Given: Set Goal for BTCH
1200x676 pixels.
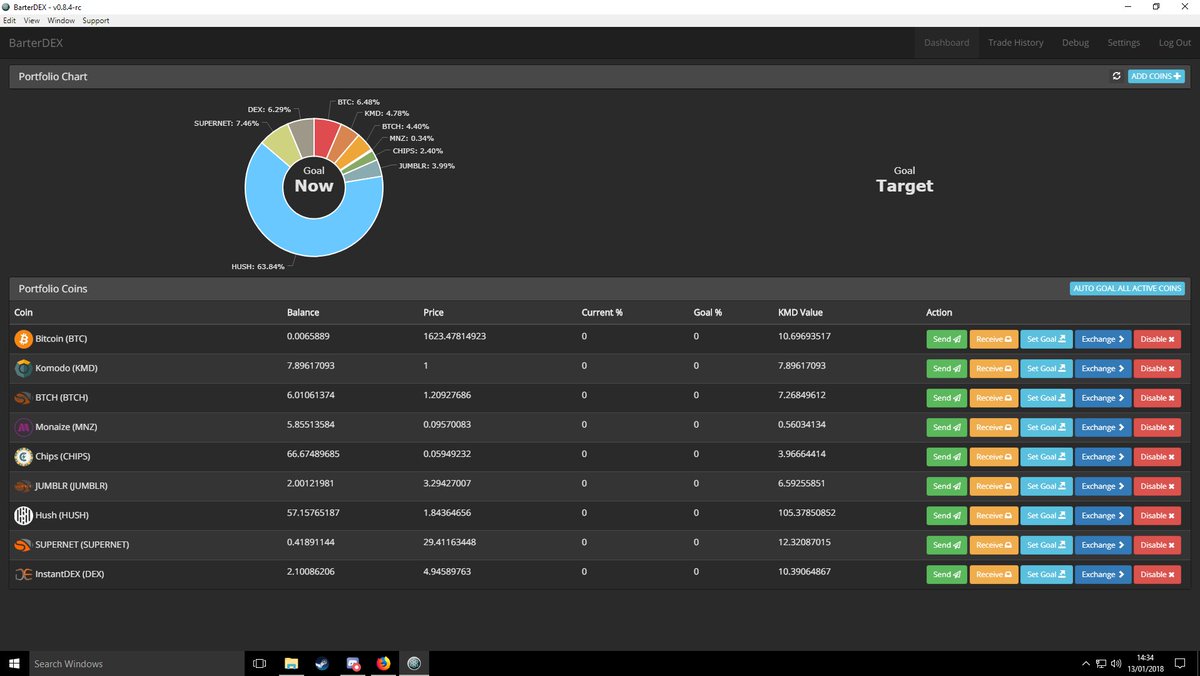Looking at the screenshot, I should 1046,398.
